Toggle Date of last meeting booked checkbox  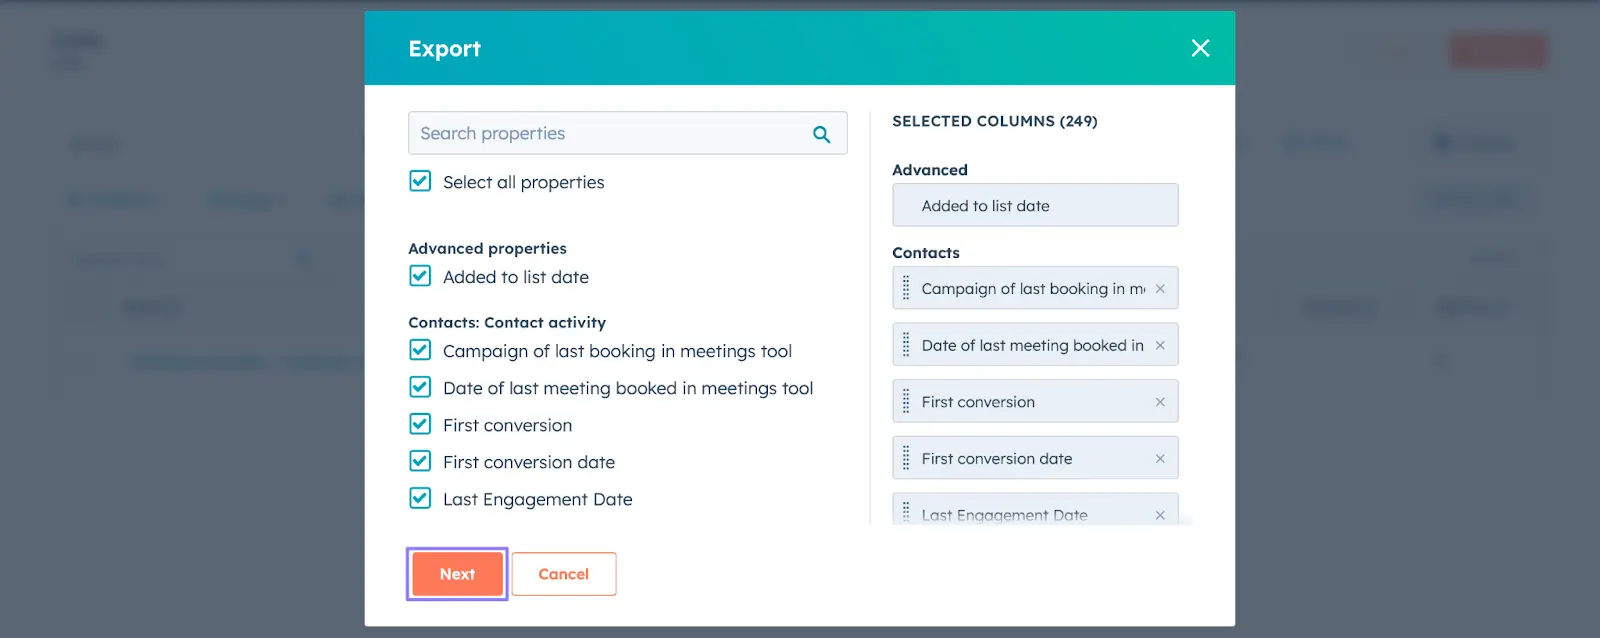420,387
